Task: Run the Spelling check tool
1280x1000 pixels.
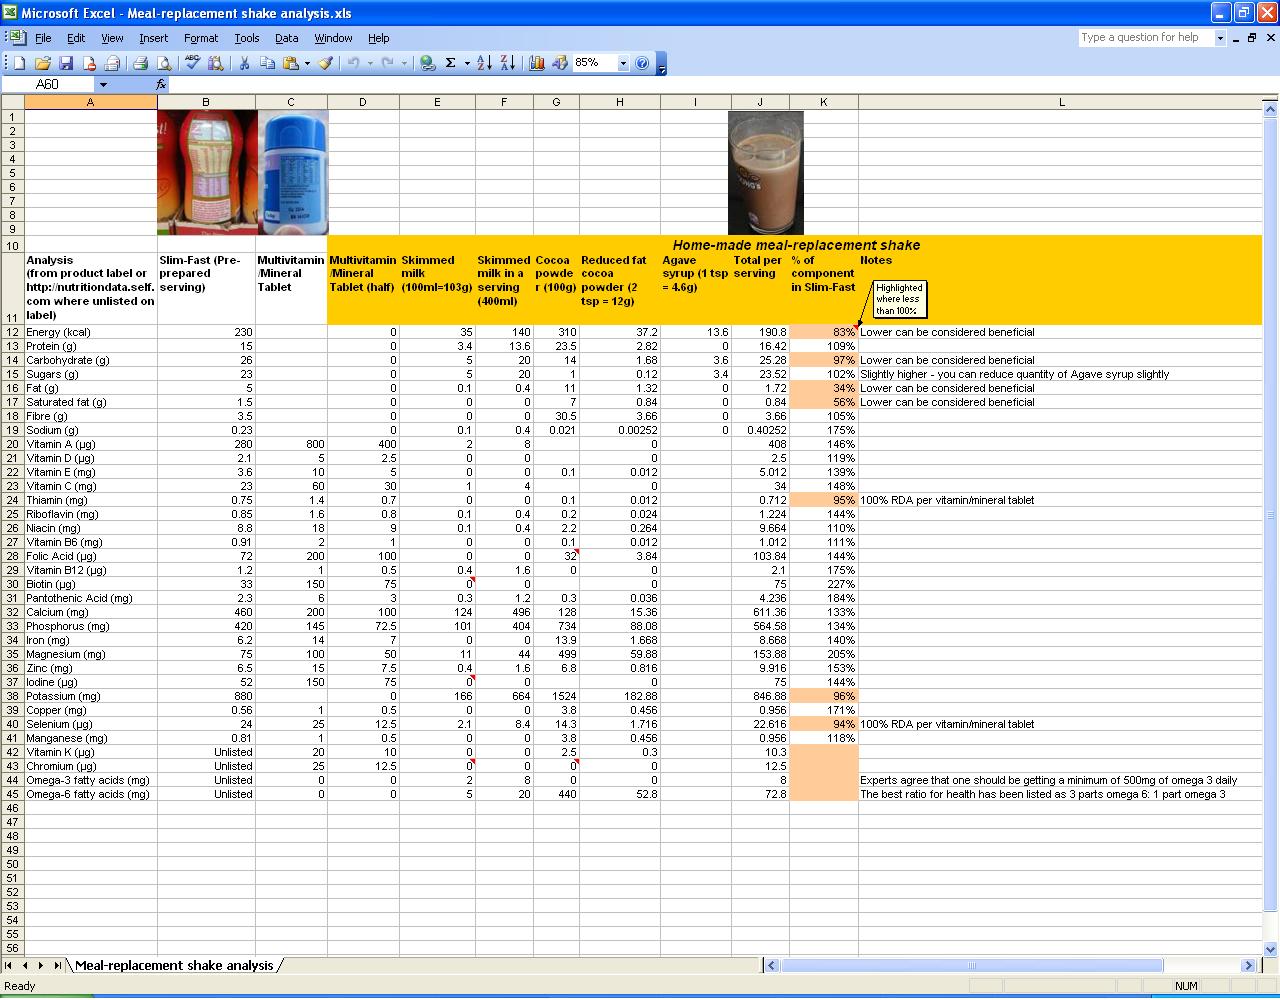Action: [193, 63]
